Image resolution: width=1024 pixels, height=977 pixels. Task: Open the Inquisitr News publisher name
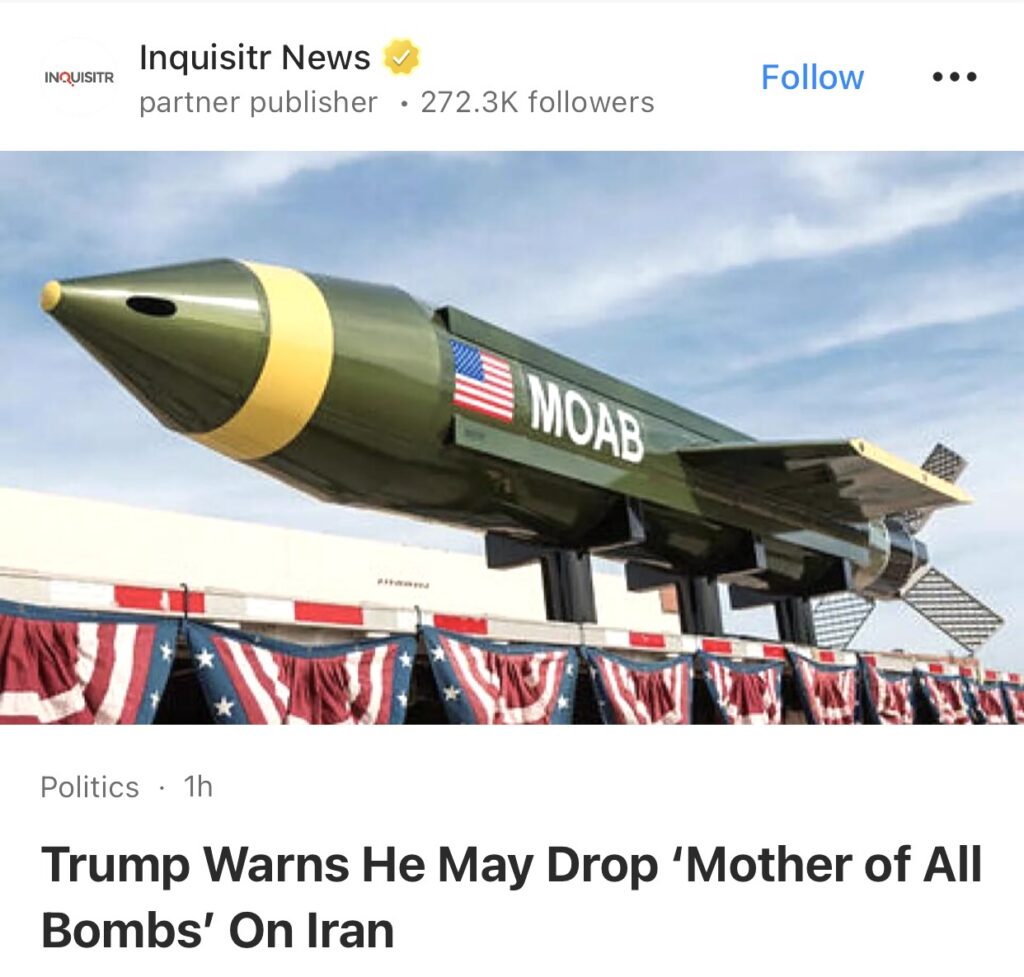(x=255, y=57)
